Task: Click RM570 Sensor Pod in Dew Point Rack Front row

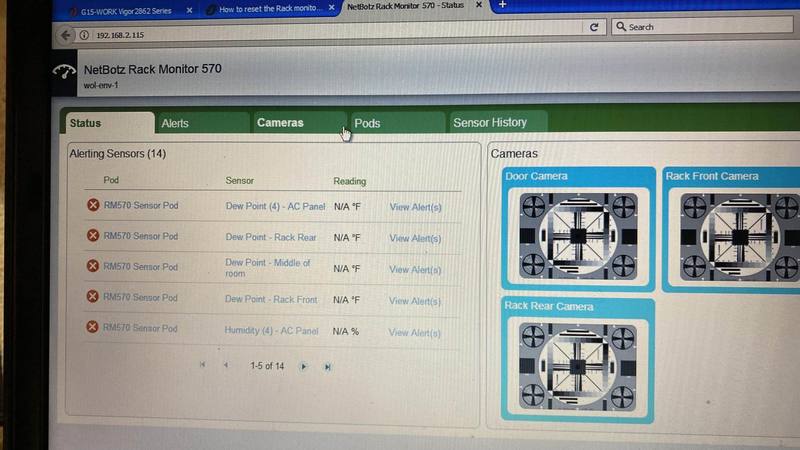Action: pyautogui.click(x=140, y=297)
